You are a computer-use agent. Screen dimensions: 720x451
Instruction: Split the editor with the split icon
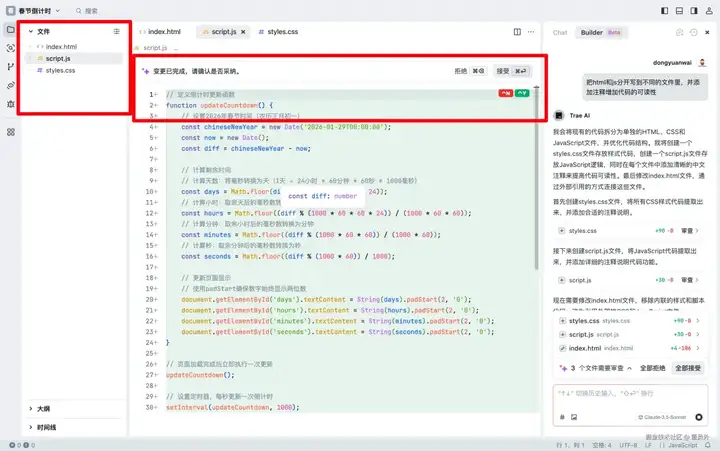point(517,32)
